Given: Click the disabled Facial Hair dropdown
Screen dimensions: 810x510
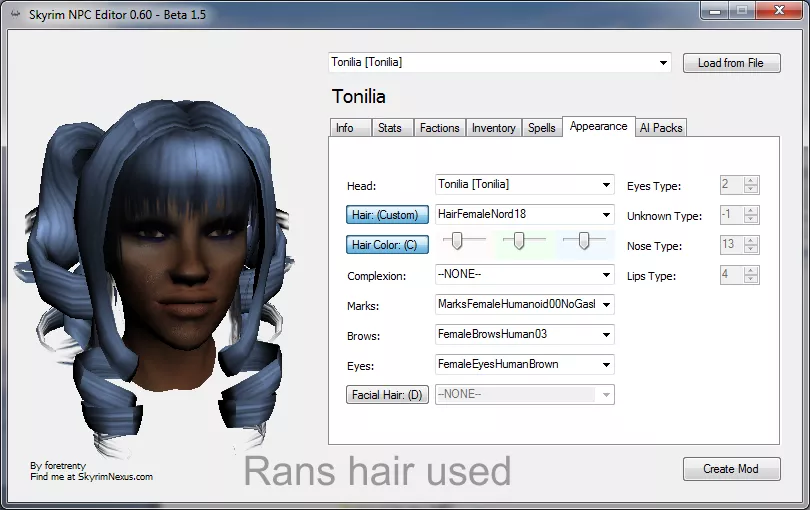Looking at the screenshot, I should 524,394.
